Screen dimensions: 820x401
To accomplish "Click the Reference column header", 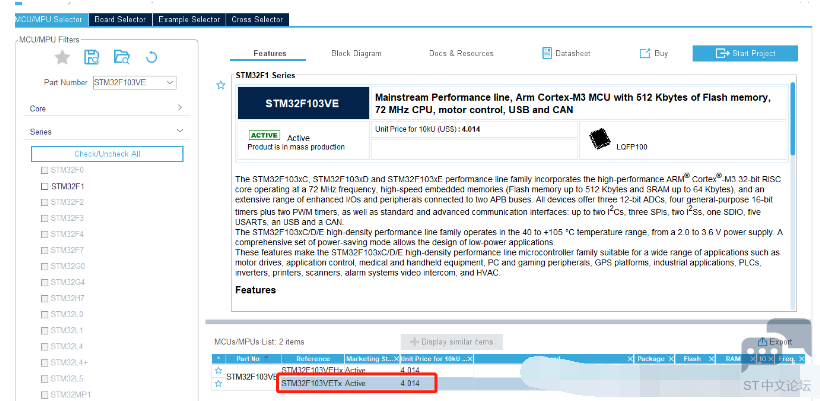I will click(313, 359).
